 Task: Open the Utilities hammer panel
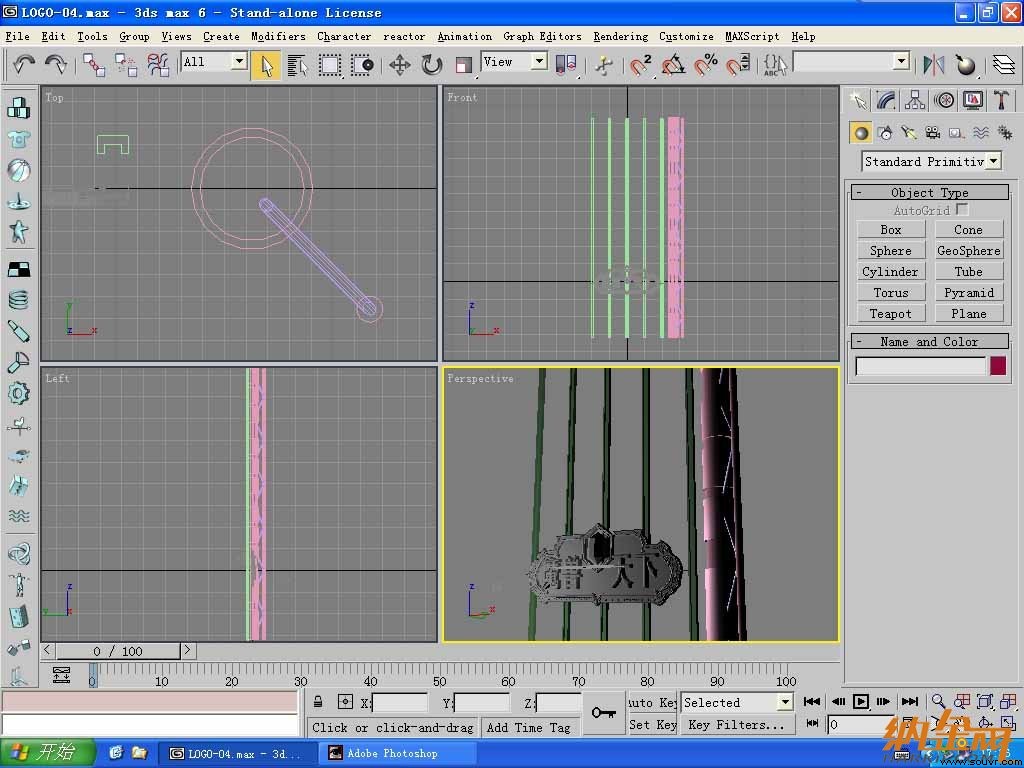[1001, 100]
